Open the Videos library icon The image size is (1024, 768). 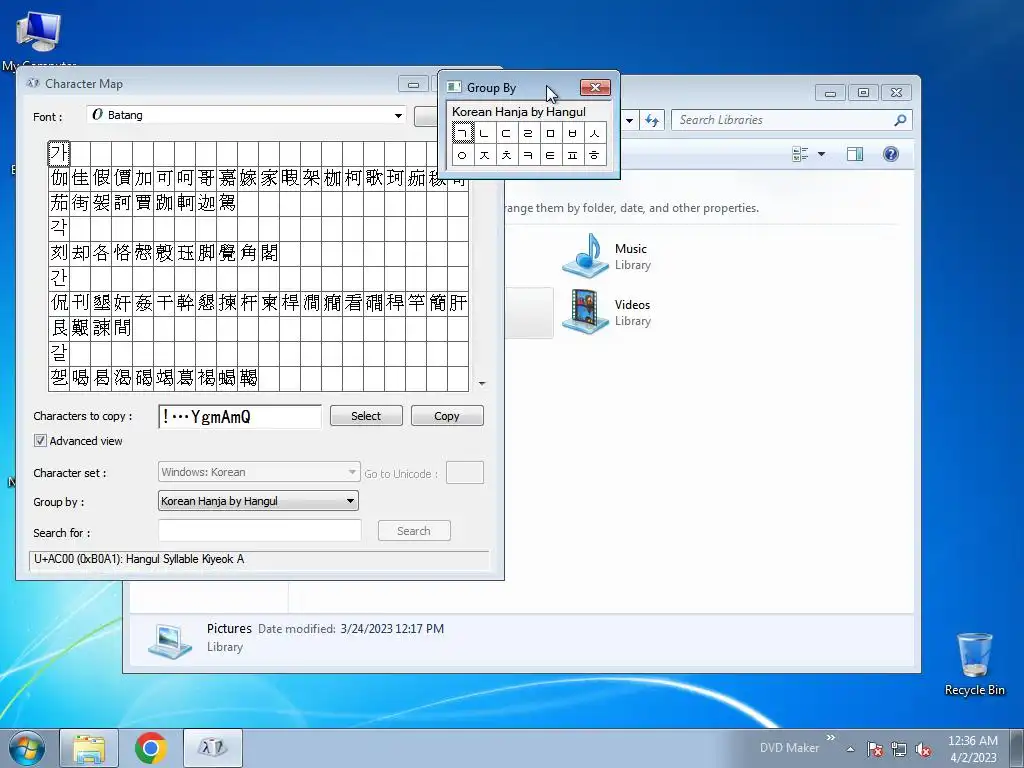pos(586,312)
